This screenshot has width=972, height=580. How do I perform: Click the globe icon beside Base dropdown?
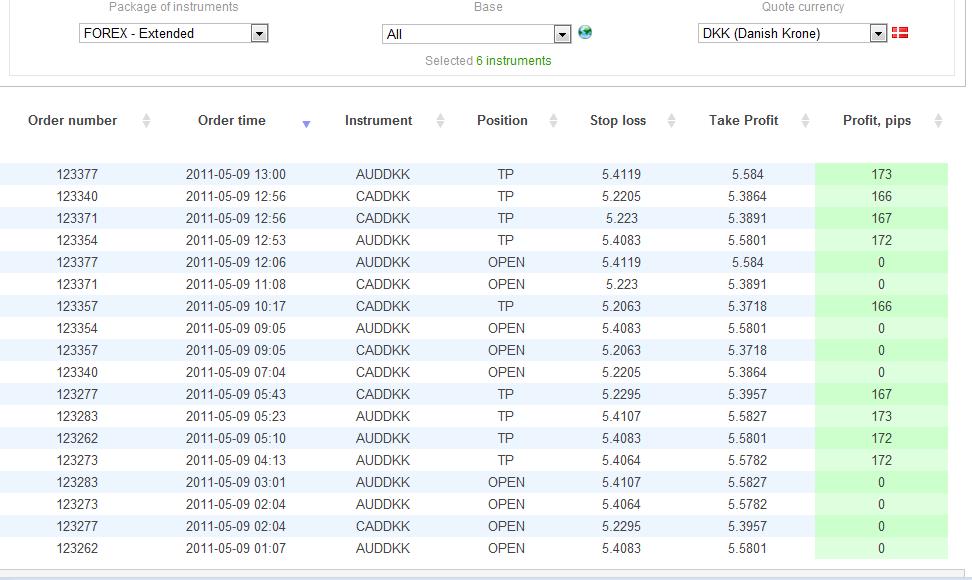pos(585,32)
